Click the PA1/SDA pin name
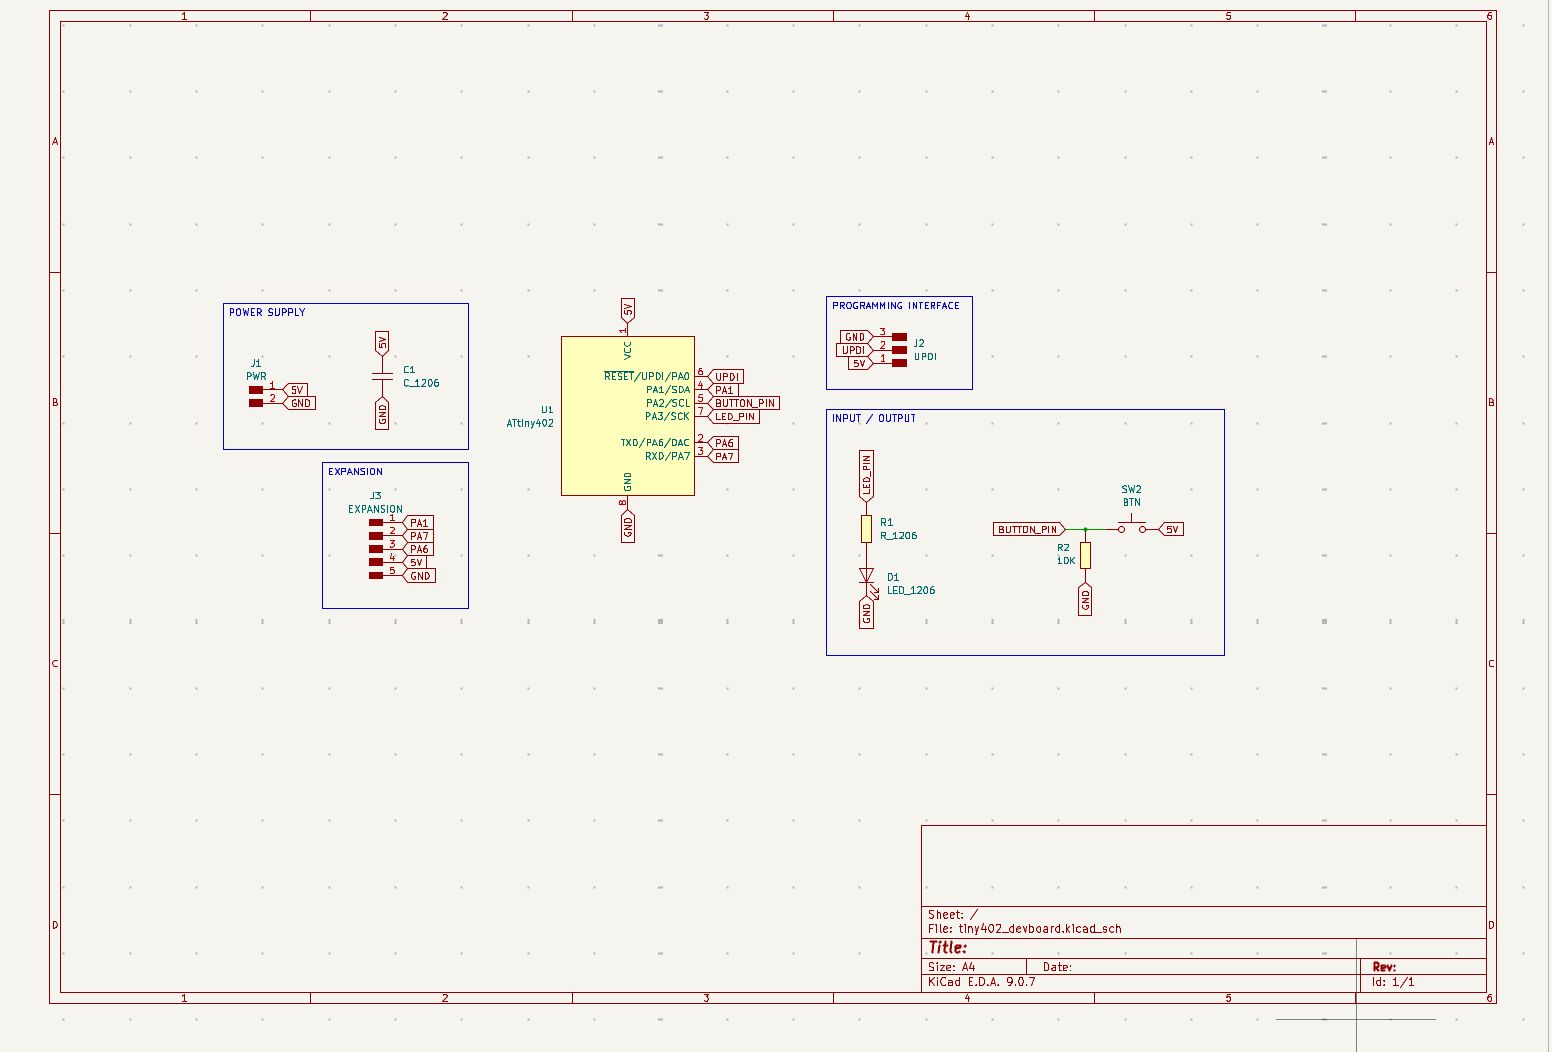The width and height of the screenshot is (1552, 1052). (x=668, y=389)
